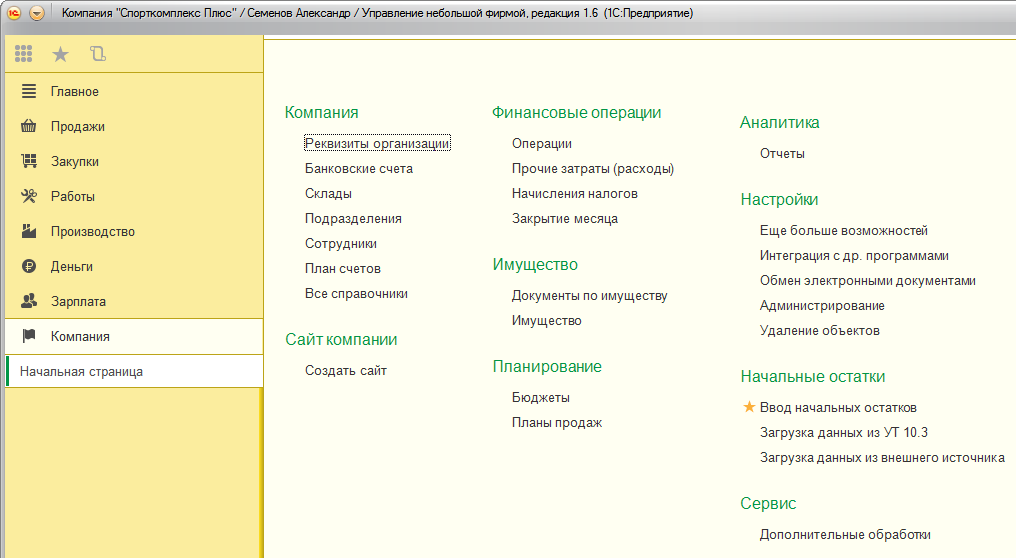The height and width of the screenshot is (558, 1016).
Task: Click the Деньги ruble coin icon
Action: [x=29, y=266]
